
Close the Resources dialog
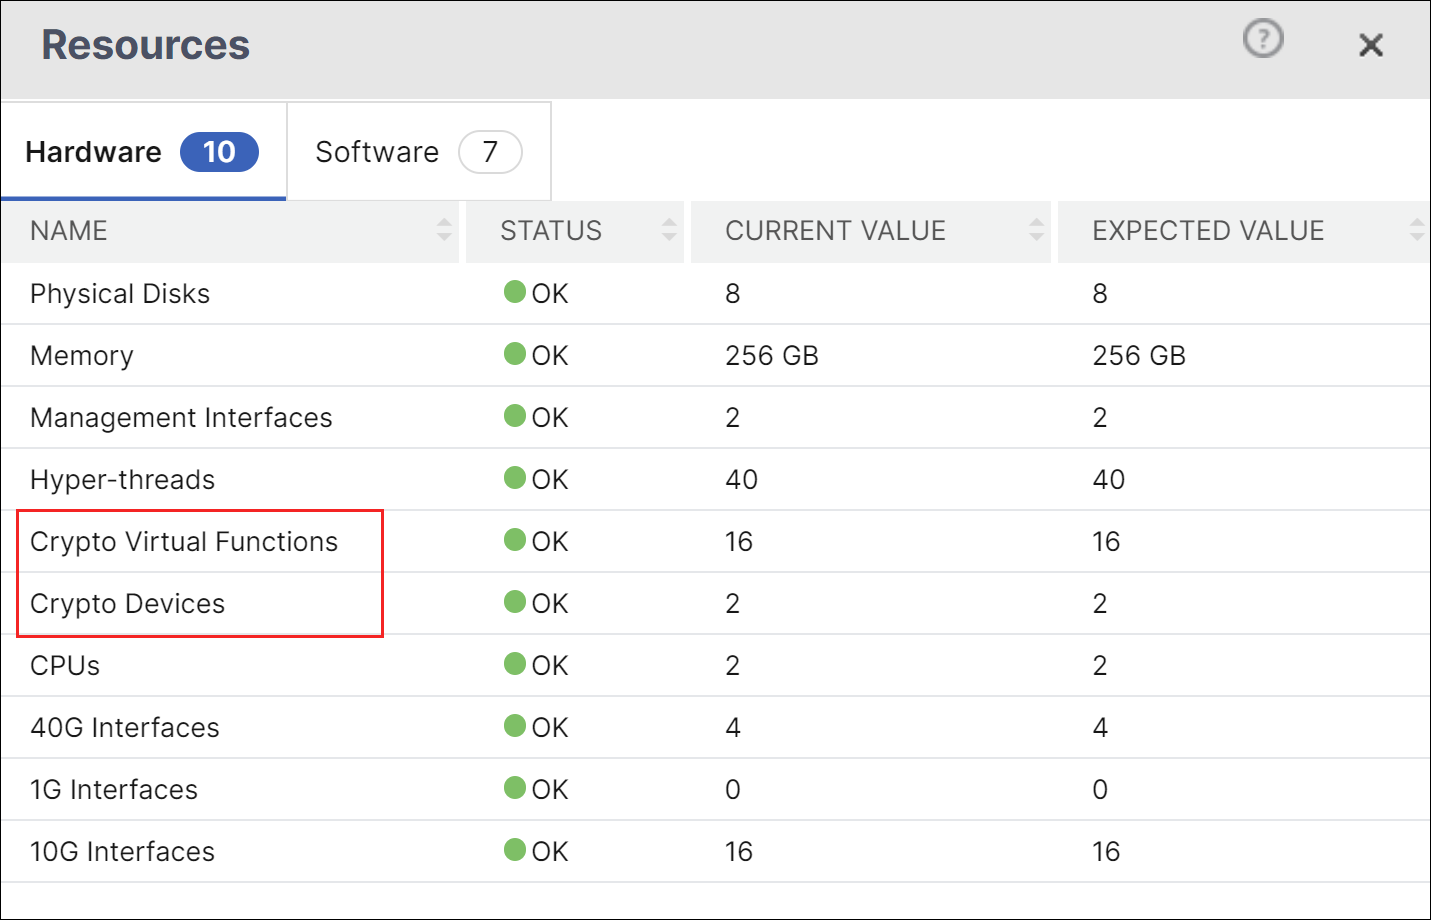click(1371, 45)
